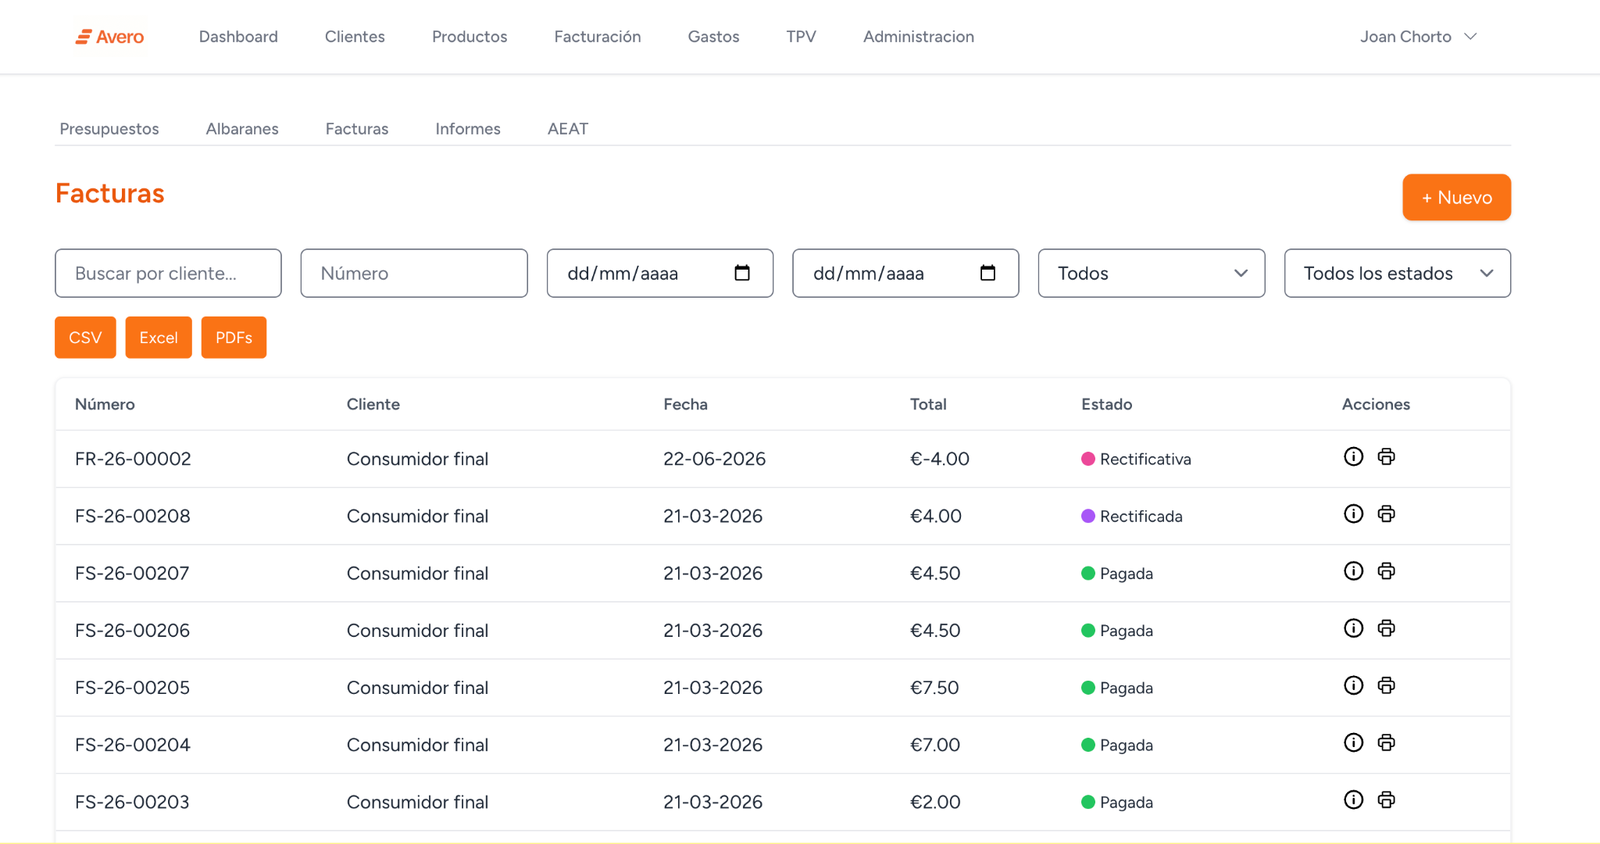Viewport: 1600px width, 844px height.
Task: Print invoice FS-26-00203
Action: pyautogui.click(x=1386, y=800)
